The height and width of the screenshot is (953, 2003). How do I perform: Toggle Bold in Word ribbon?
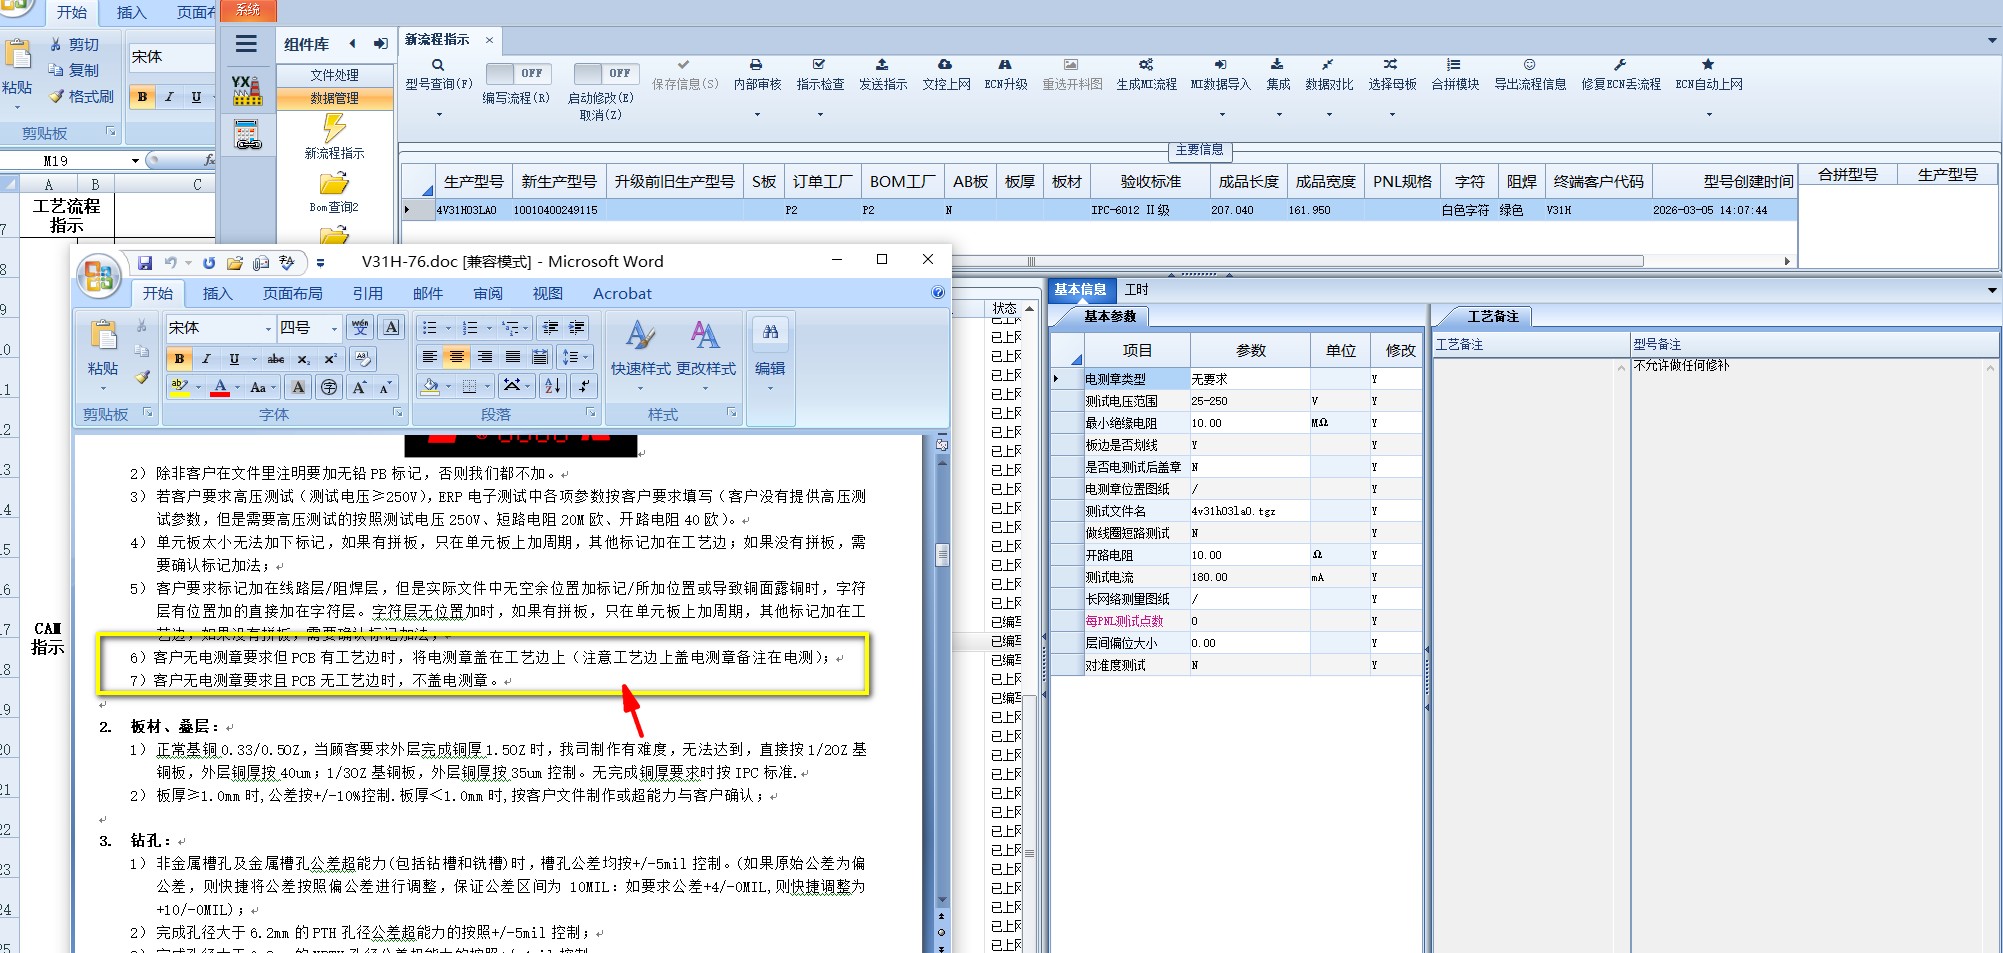(x=179, y=359)
